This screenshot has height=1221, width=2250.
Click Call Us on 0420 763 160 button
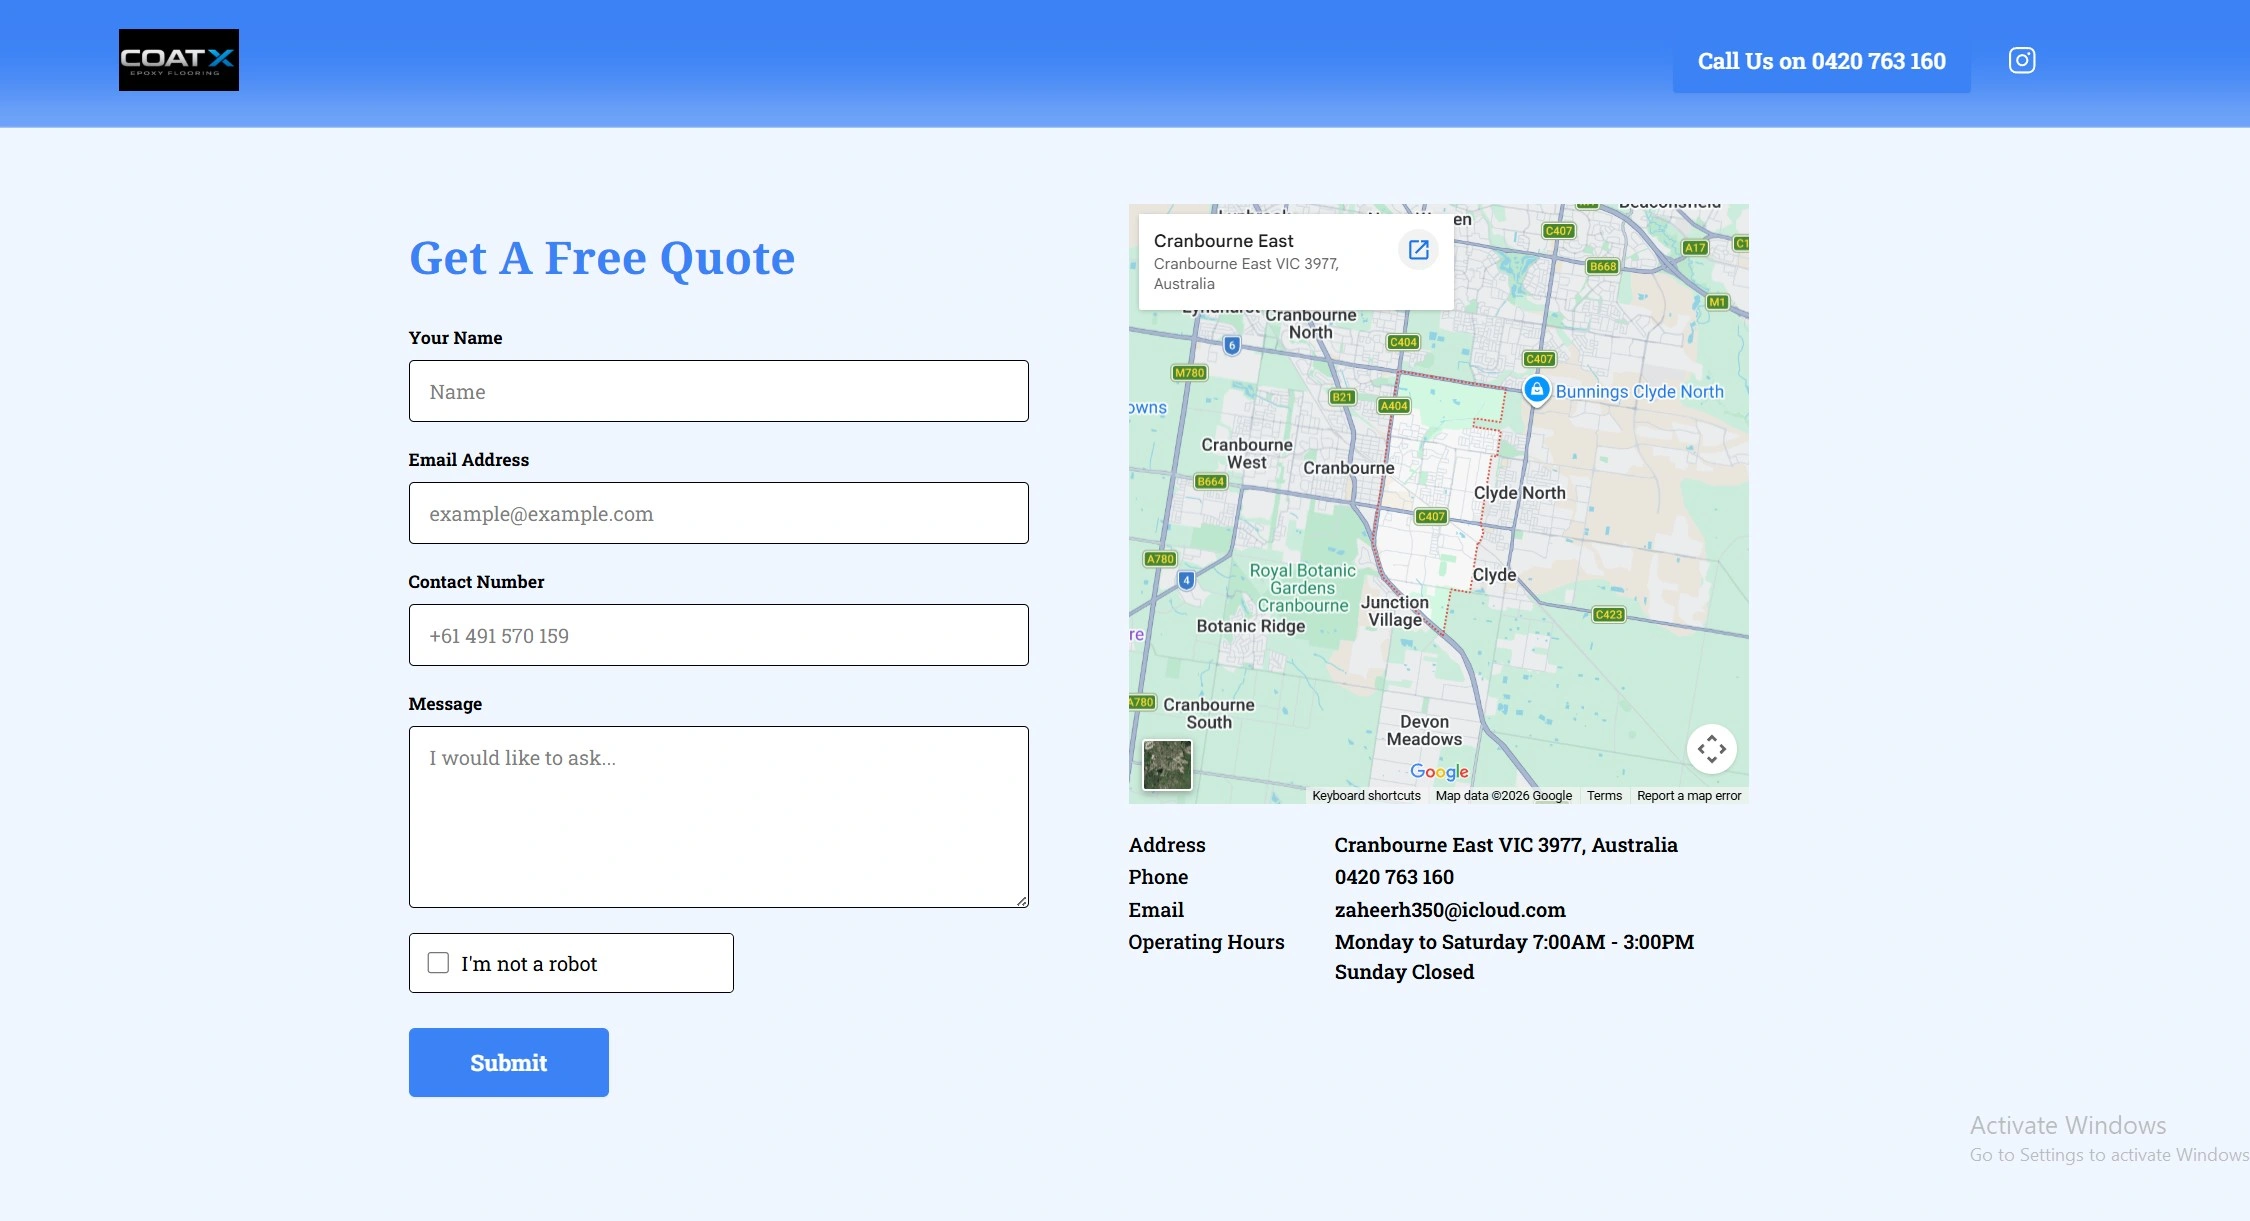tap(1822, 61)
